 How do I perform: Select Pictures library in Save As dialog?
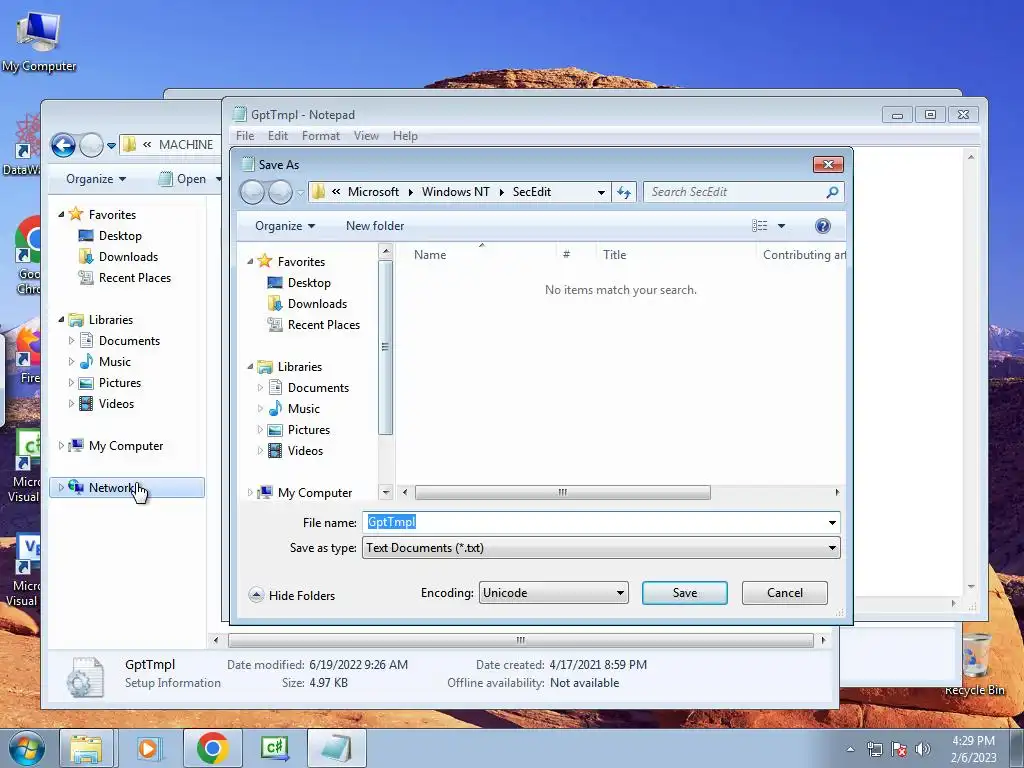click(308, 430)
